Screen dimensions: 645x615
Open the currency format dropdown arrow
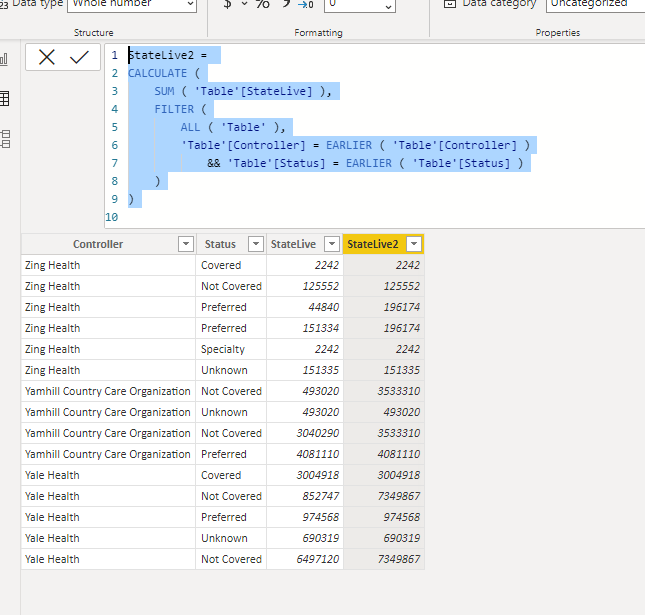click(244, 4)
